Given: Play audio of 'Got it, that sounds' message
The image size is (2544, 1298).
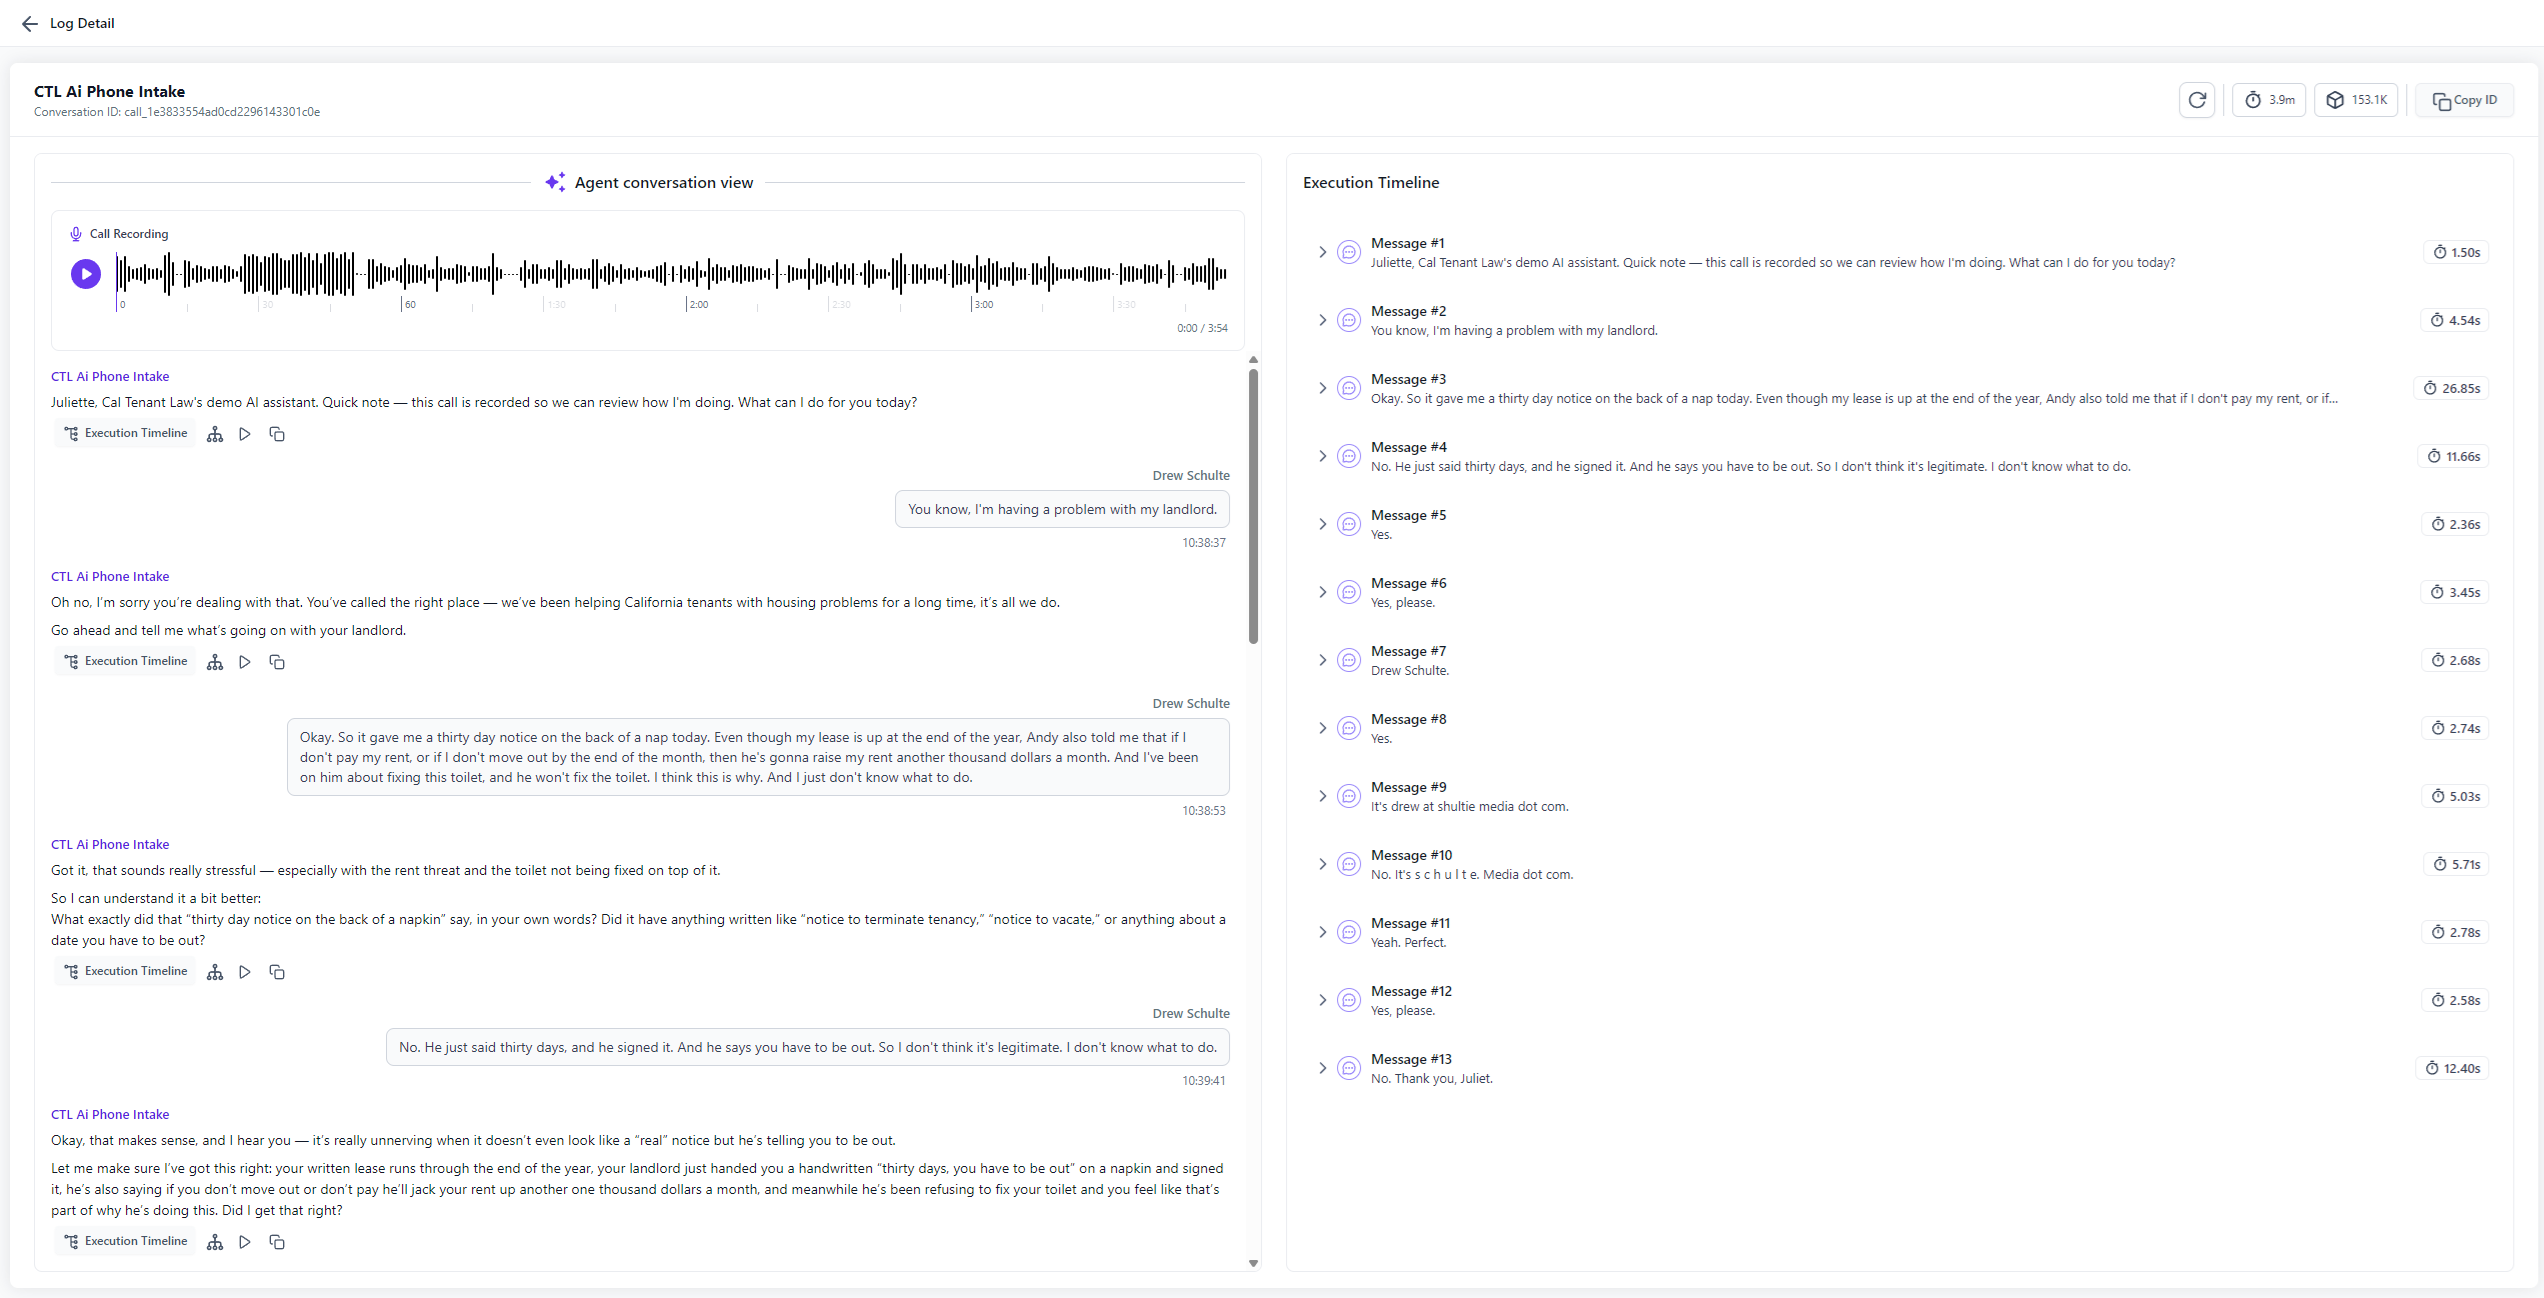Looking at the screenshot, I should click(245, 972).
